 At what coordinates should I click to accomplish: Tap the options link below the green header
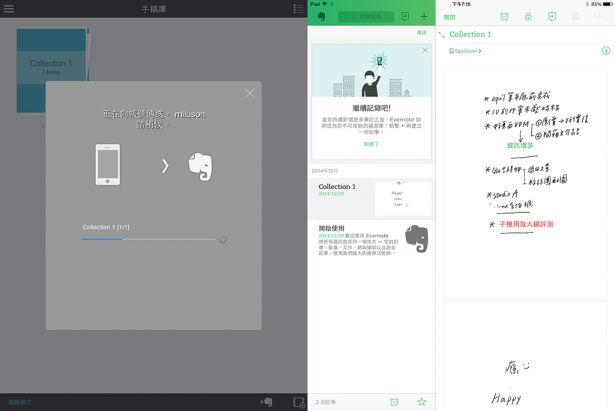tap(421, 33)
